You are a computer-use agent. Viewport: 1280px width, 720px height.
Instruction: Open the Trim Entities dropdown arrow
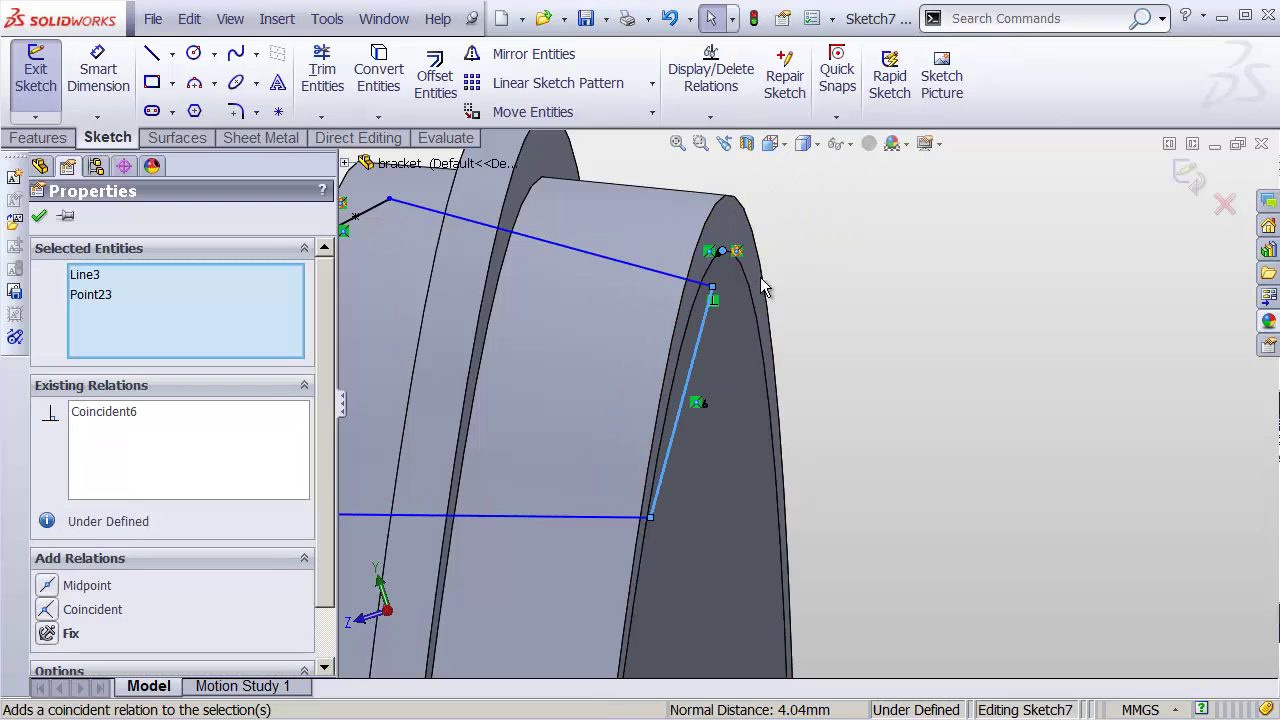click(x=322, y=116)
